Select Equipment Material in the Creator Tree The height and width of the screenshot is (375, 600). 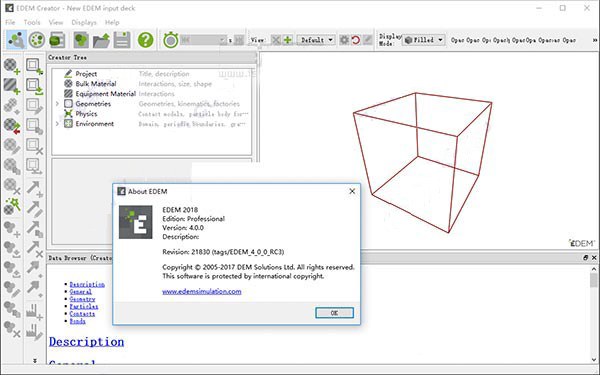point(106,94)
